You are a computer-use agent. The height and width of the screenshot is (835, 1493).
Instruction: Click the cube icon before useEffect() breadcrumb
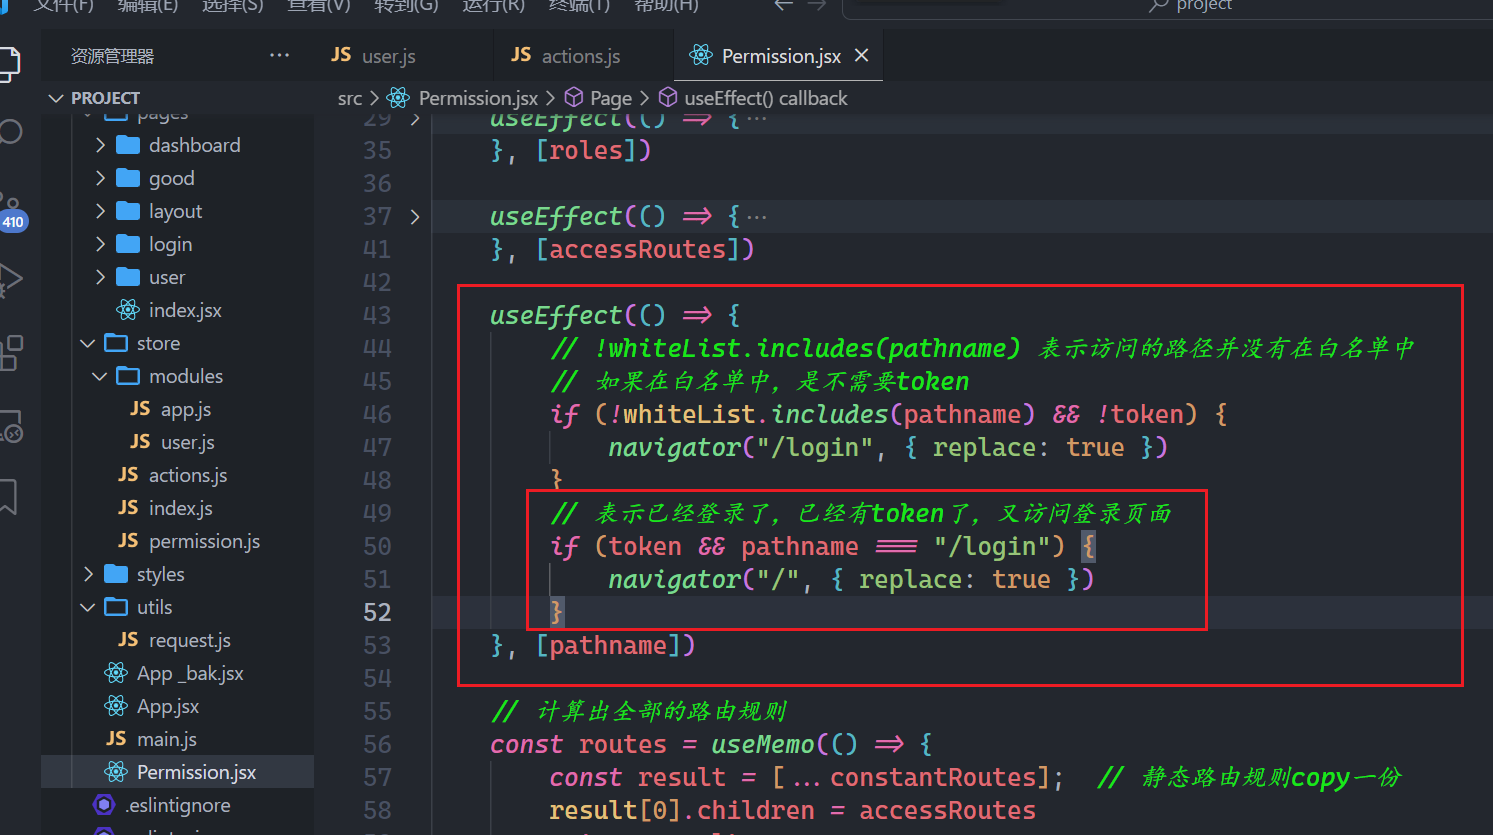(x=668, y=97)
